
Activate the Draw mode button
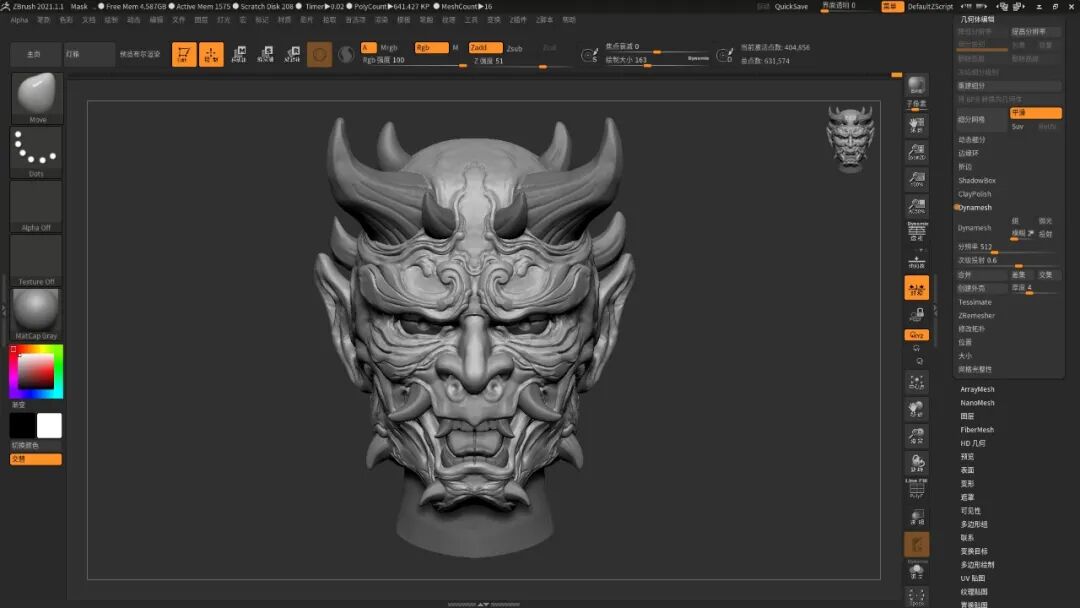pos(211,55)
